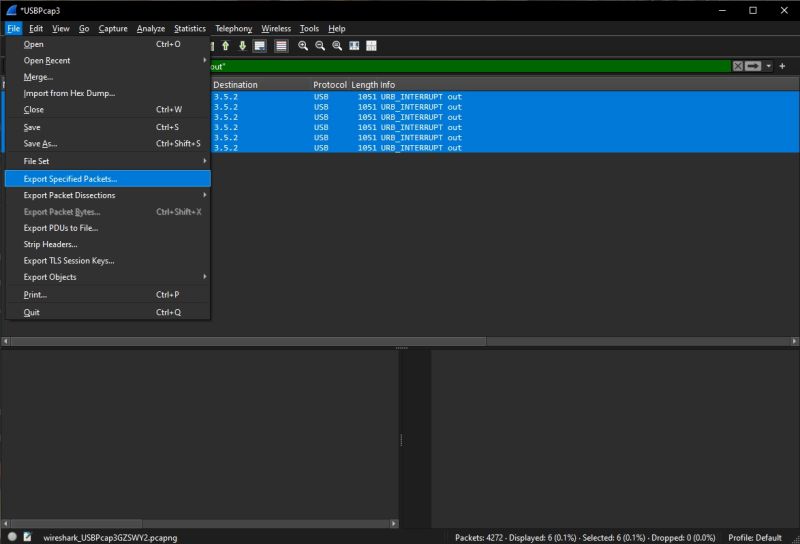The width and height of the screenshot is (800, 544).
Task: Click right arrow of packet list horizontal scrollbar
Action: 794,341
